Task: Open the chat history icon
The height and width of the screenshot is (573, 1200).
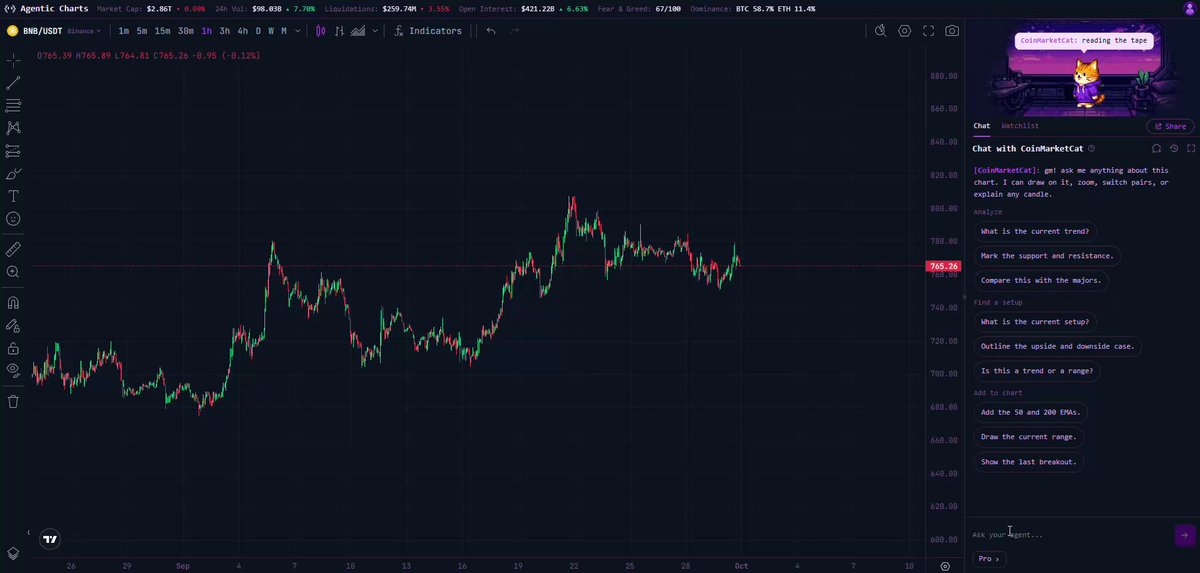Action: 1174,148
